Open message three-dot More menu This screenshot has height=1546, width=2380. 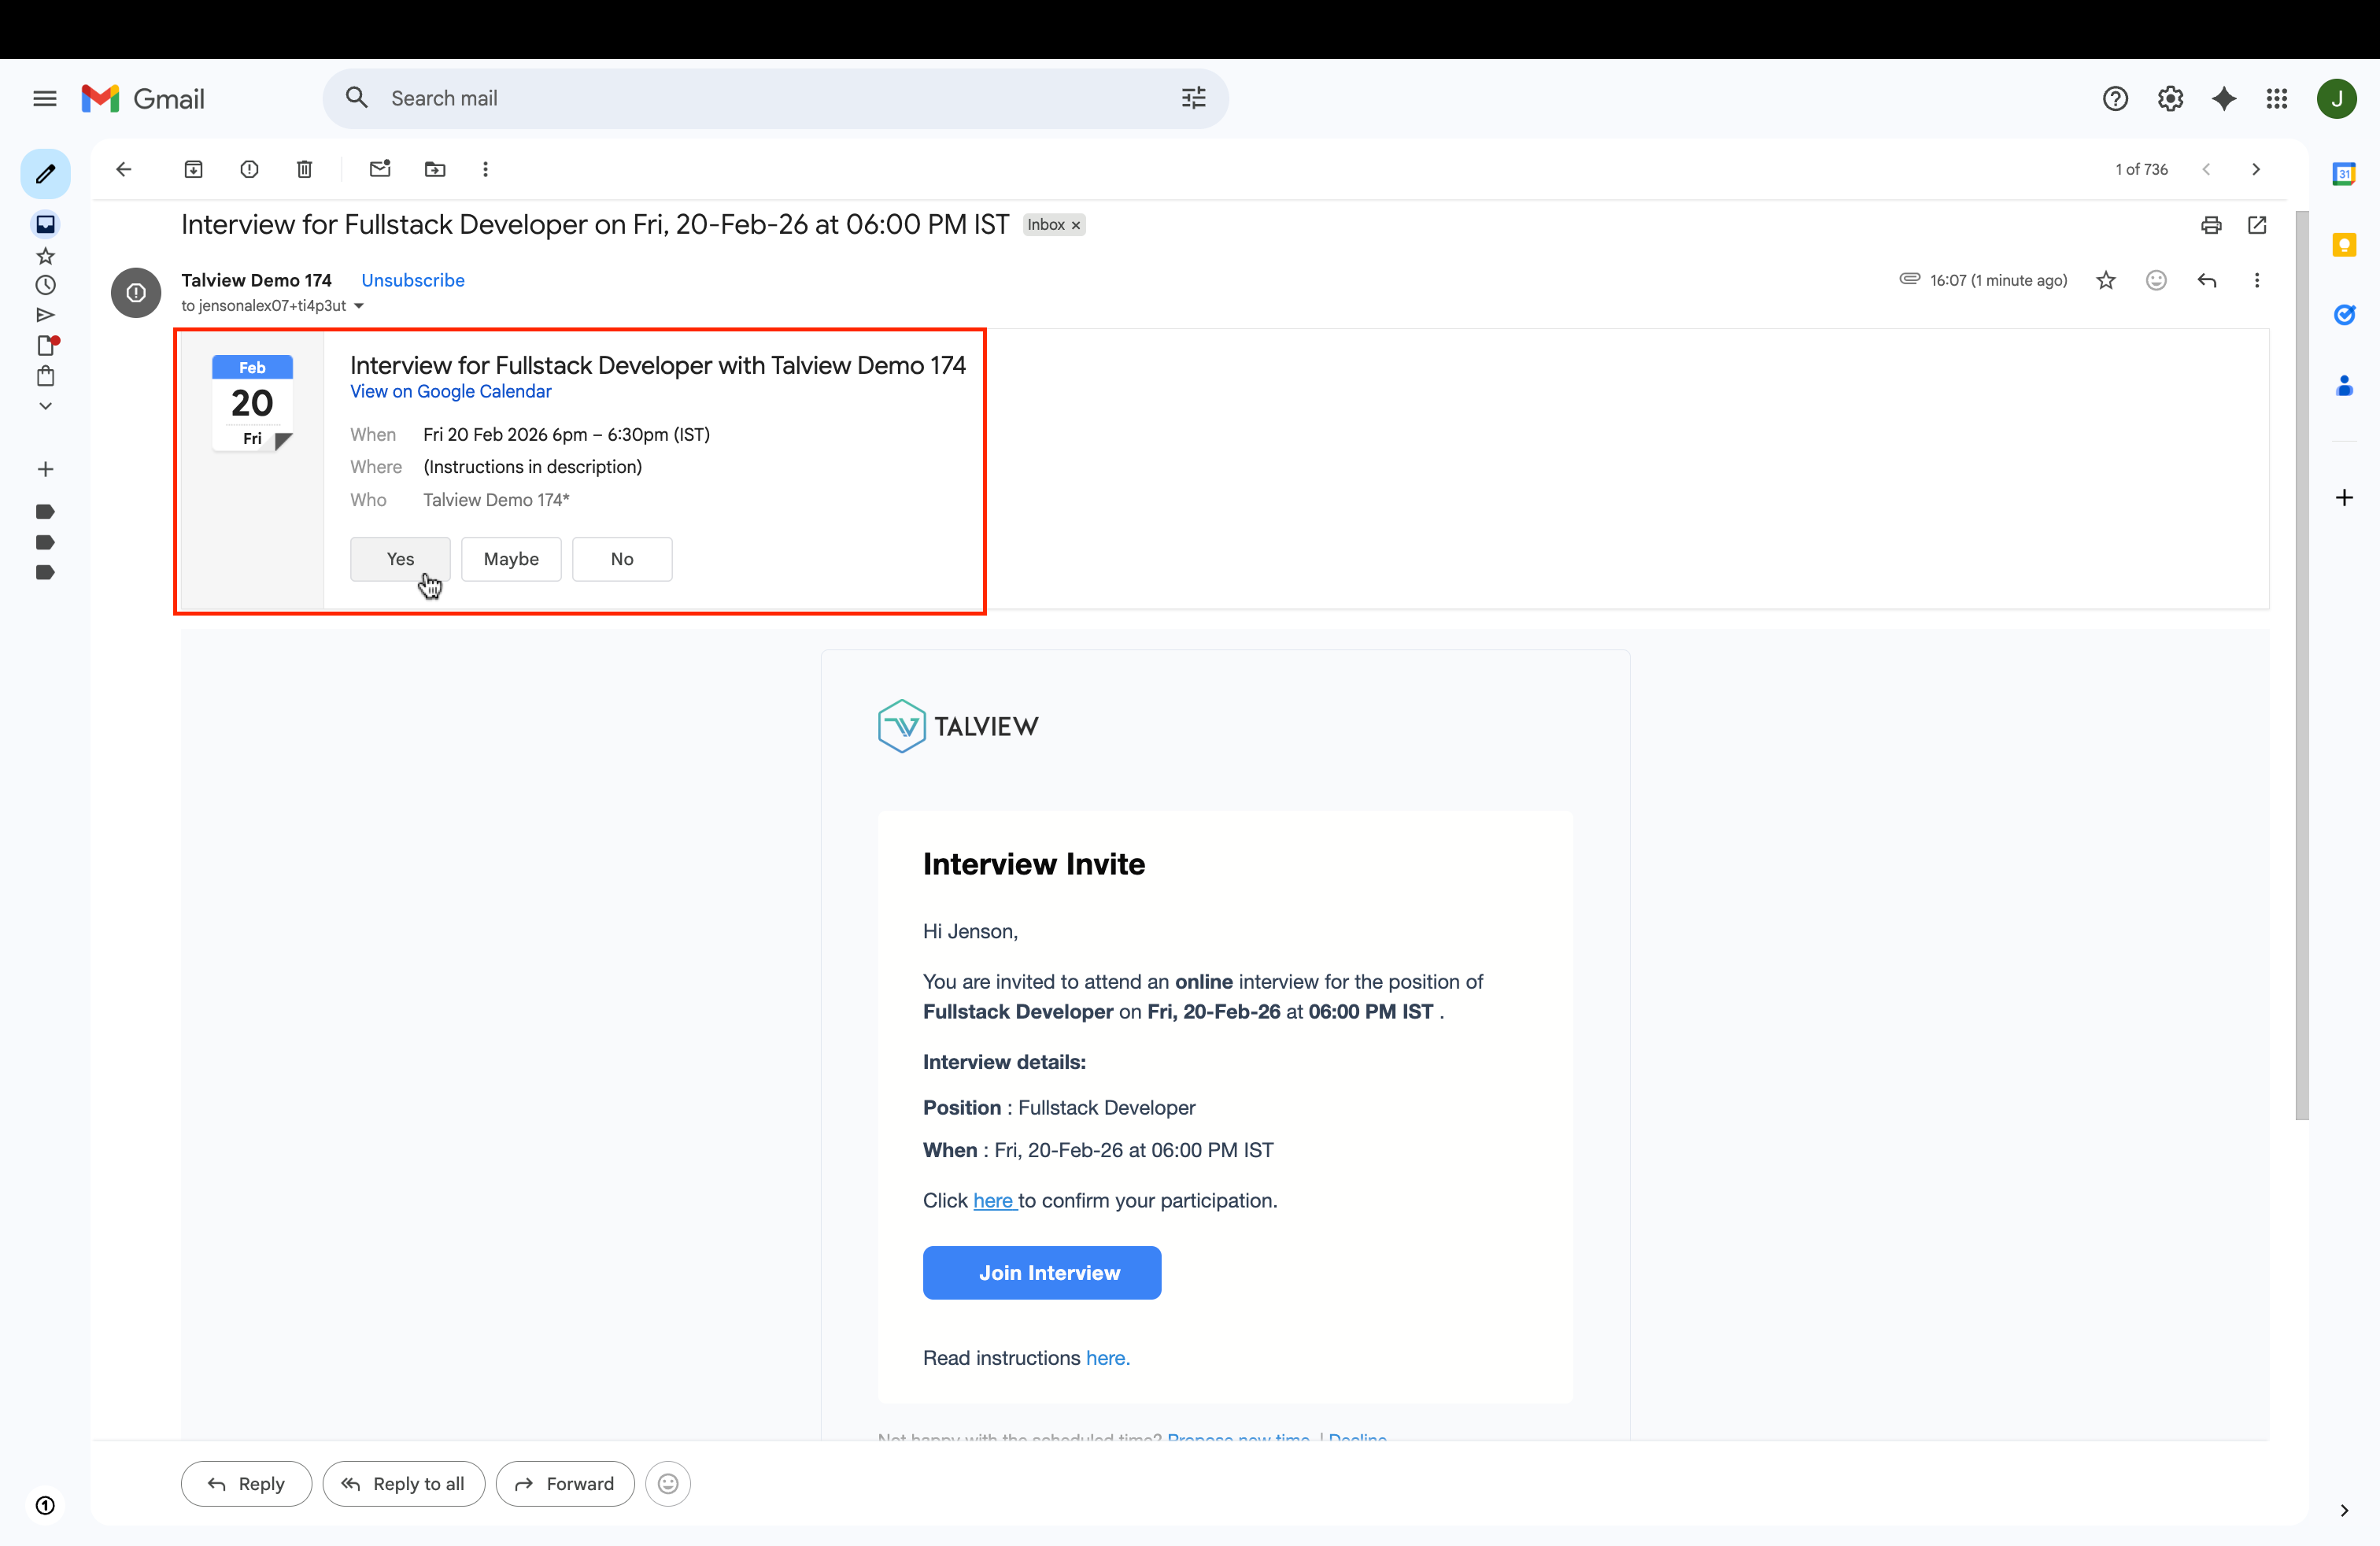(x=2257, y=281)
